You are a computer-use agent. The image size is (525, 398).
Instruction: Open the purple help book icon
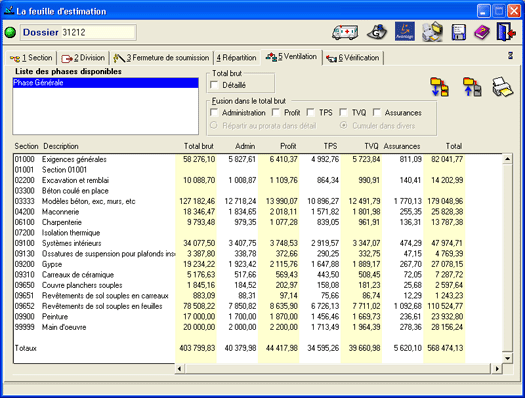coord(482,32)
